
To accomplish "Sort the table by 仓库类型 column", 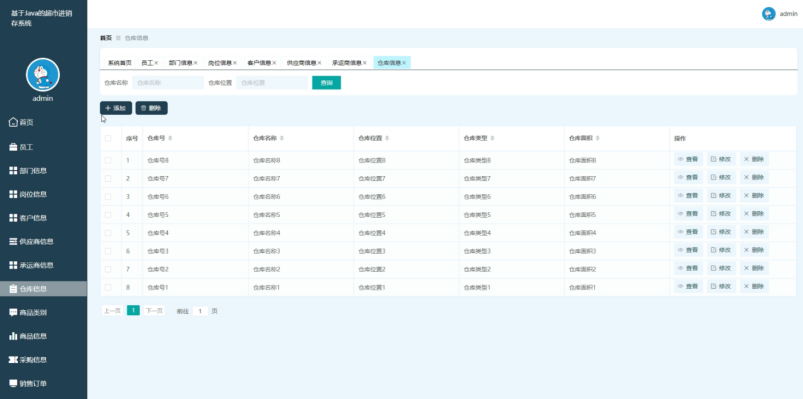I will 492,138.
